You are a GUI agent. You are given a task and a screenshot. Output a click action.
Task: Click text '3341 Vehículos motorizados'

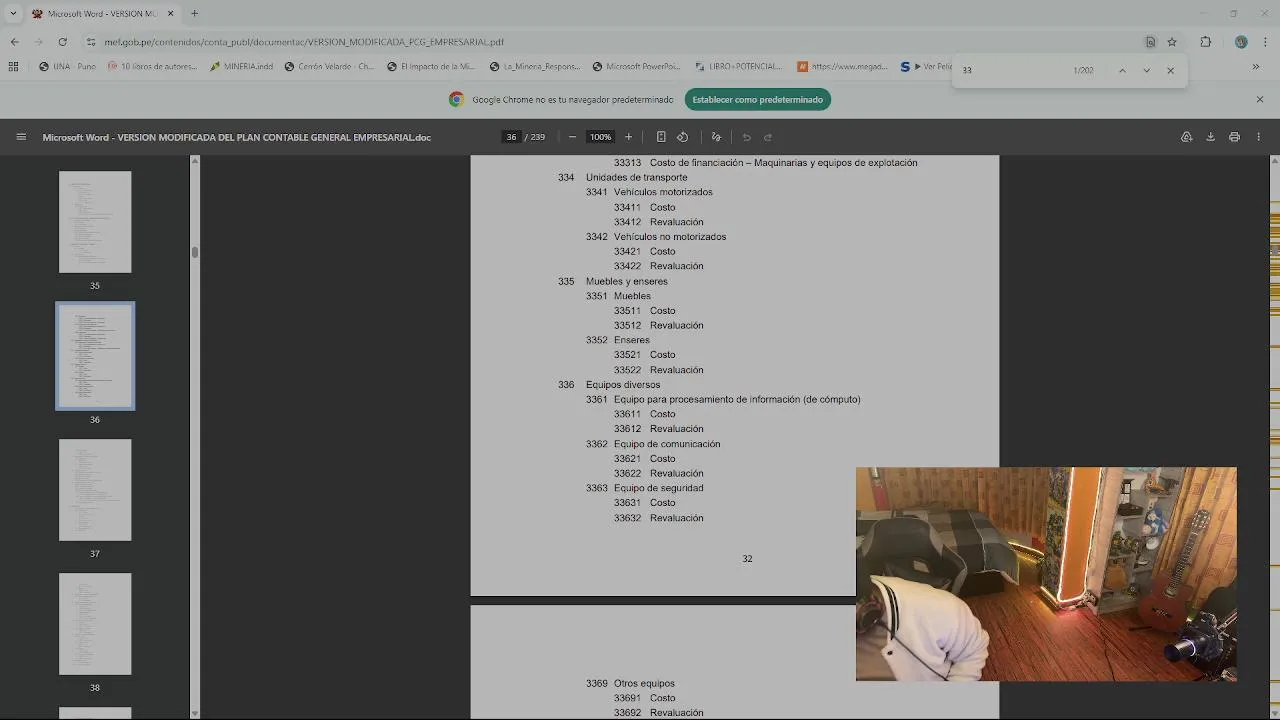649,192
